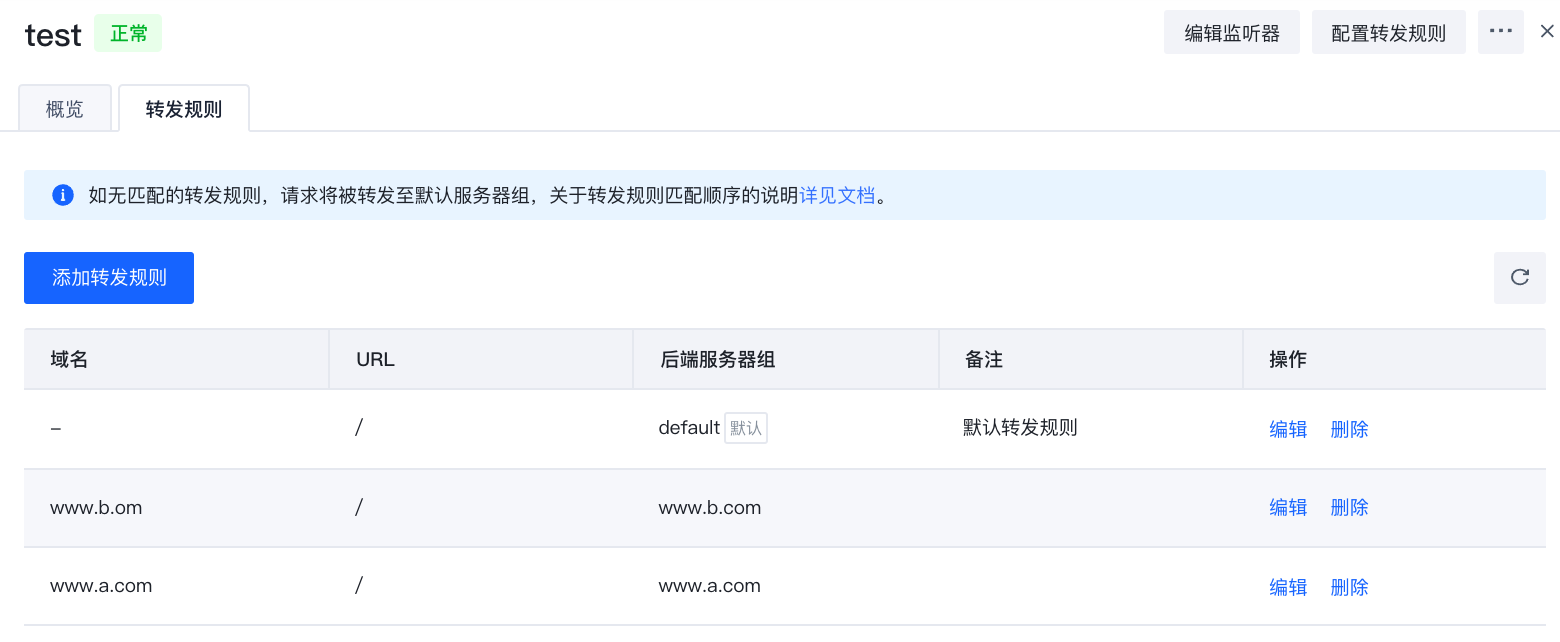Click the test listener title
This screenshot has height=642, width=1560.
pos(53,35)
